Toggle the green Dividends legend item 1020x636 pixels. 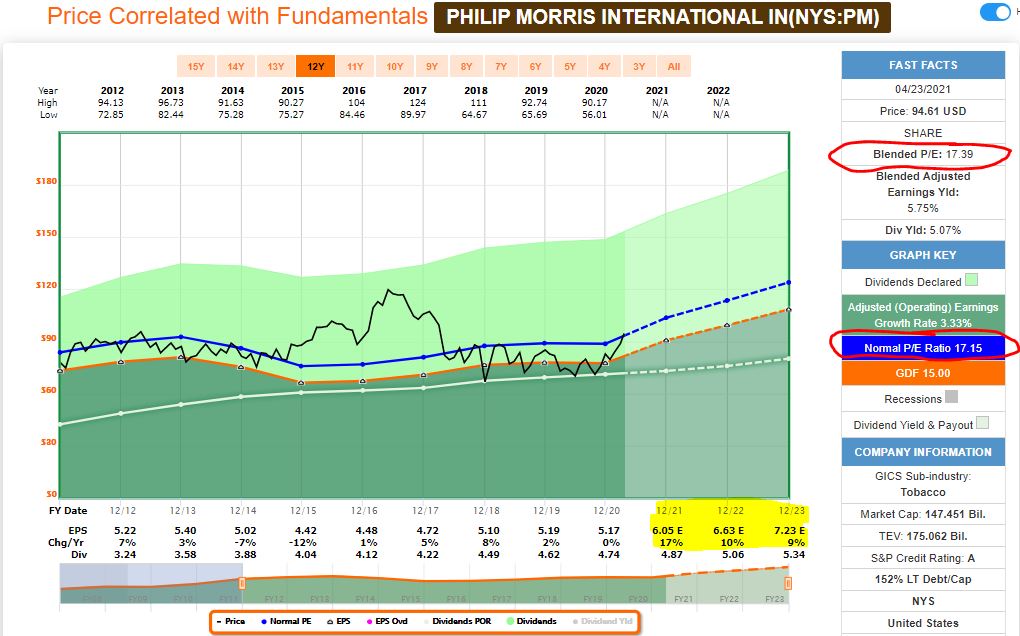(532, 621)
